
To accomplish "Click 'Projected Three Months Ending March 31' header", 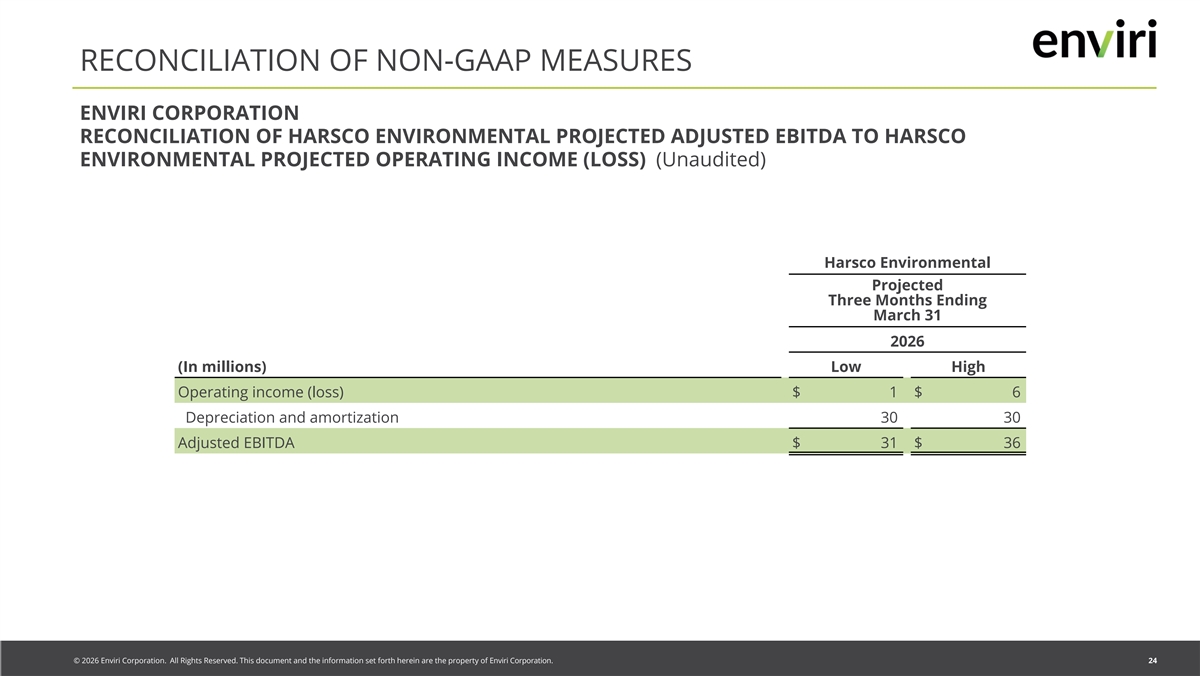I will pos(907,300).
